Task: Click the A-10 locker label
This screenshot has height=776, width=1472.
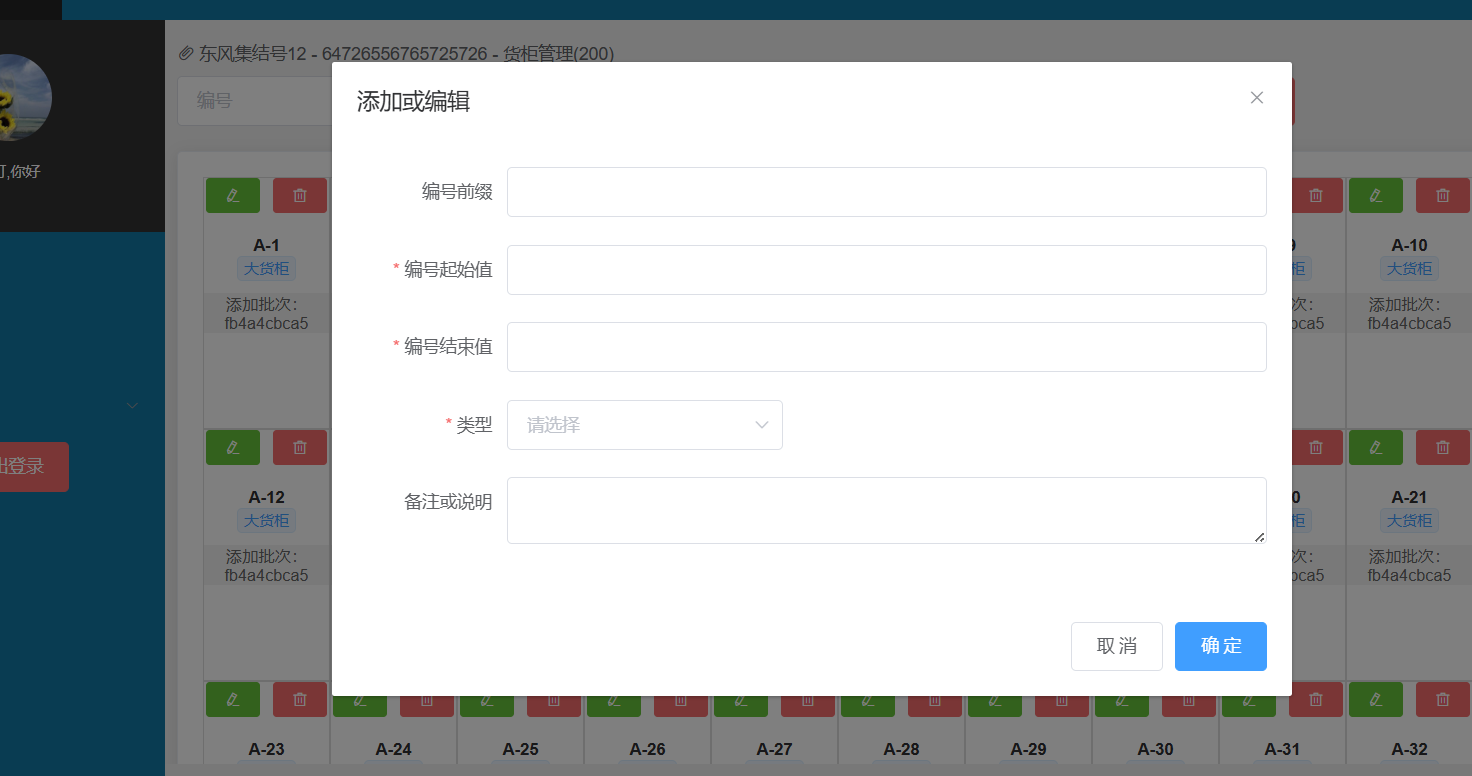Action: (1409, 245)
